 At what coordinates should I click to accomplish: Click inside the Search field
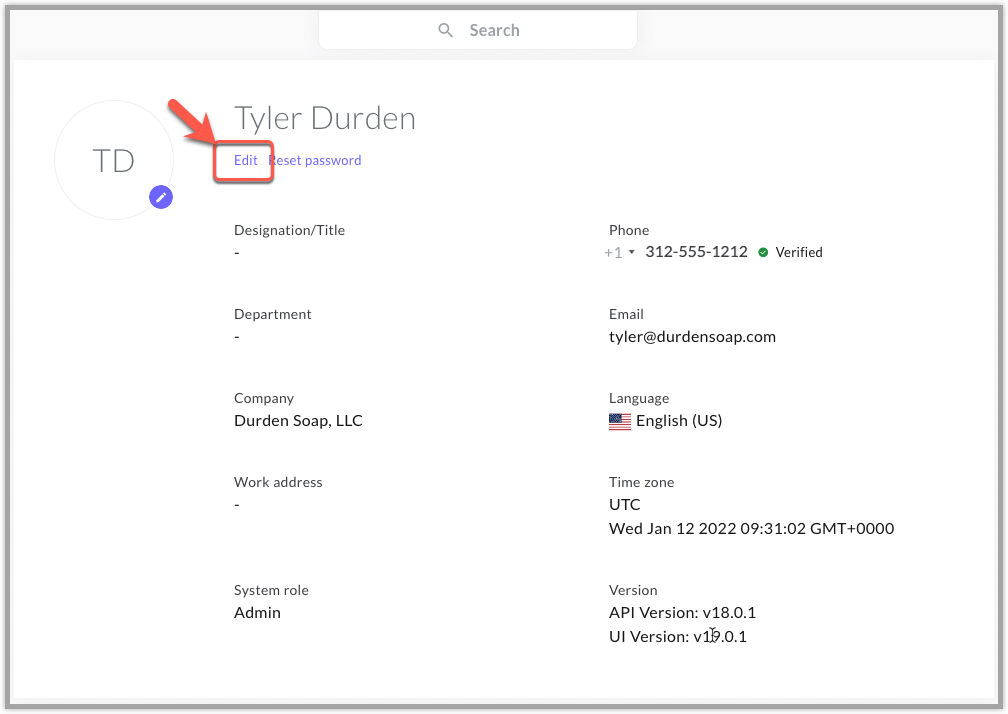click(500, 30)
